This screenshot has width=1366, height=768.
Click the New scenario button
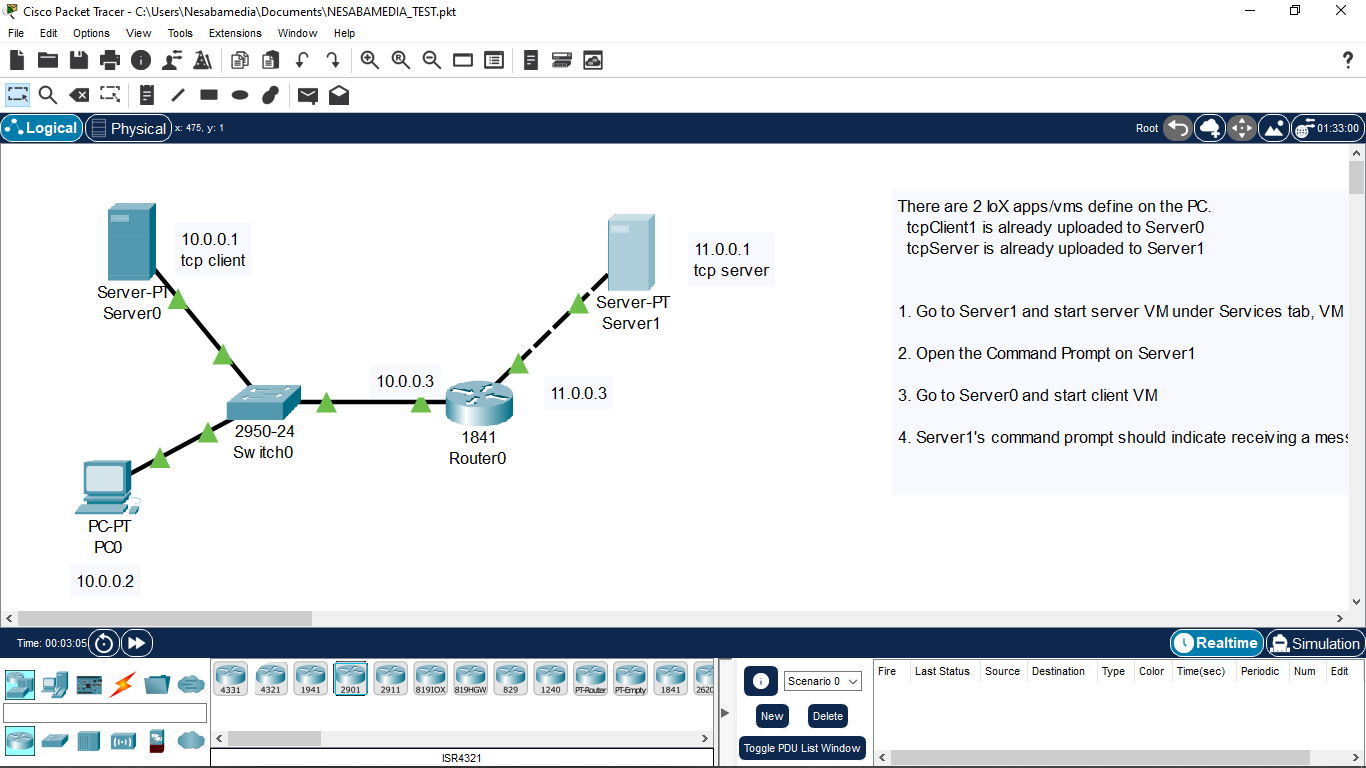pyautogui.click(x=772, y=716)
